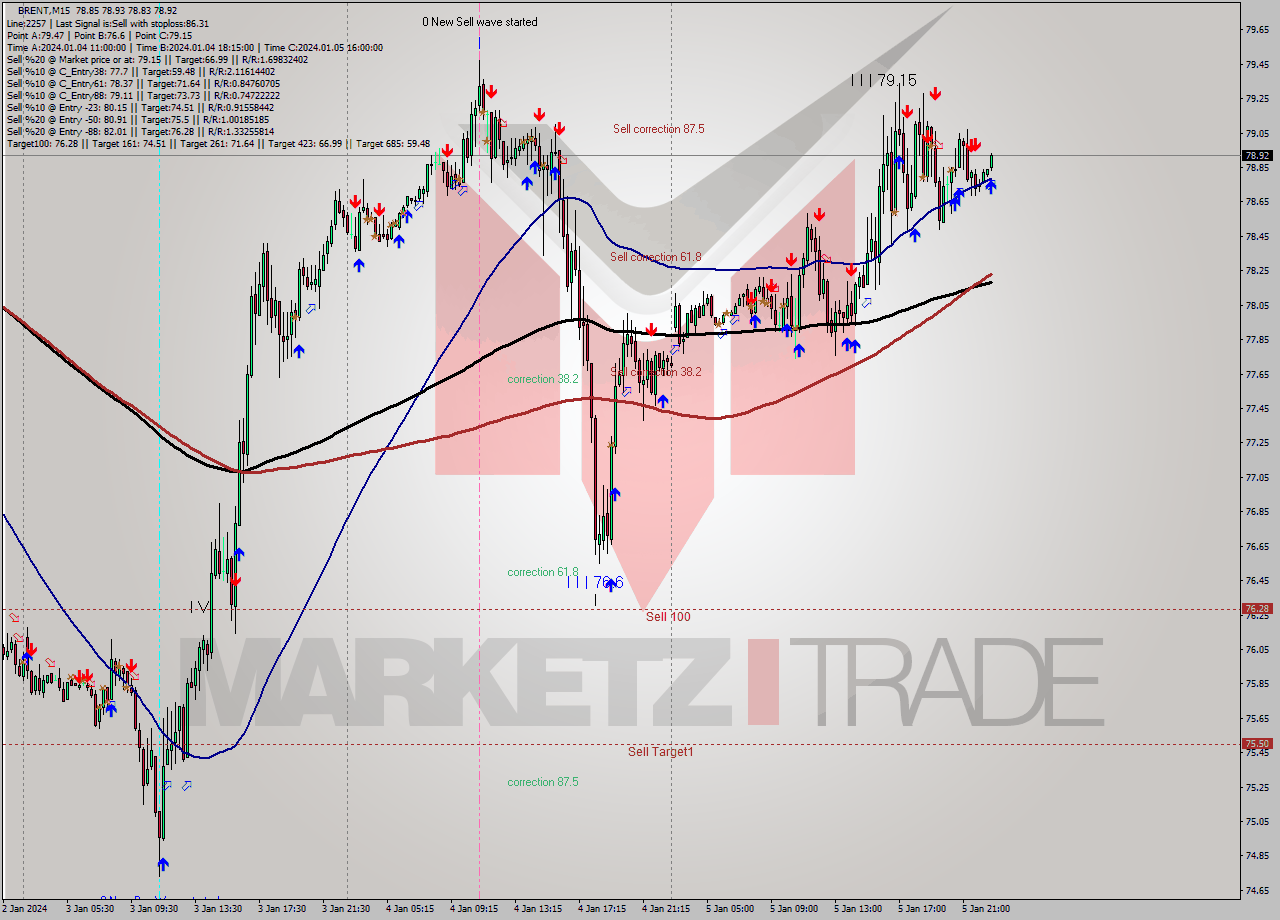1280x920 pixels.
Task: Click the blue 'I I I 76.6' wave label
Action: (595, 581)
